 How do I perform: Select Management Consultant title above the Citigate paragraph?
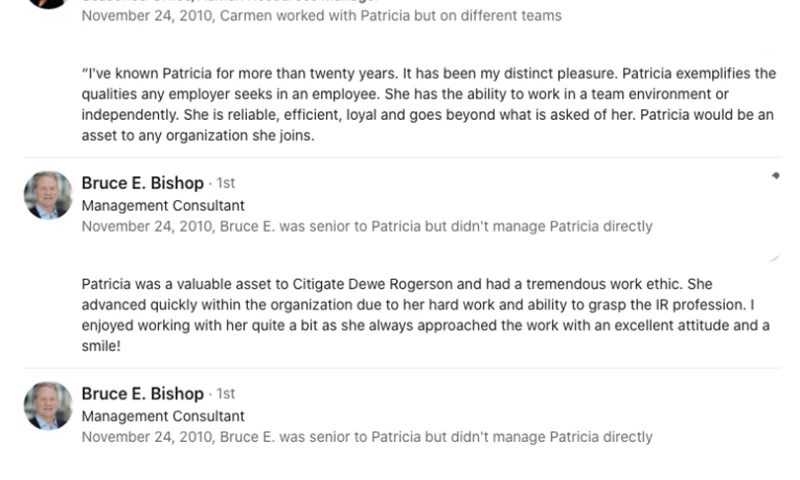point(163,206)
